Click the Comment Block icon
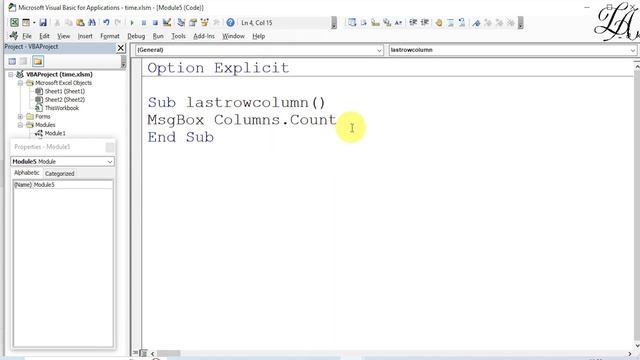The height and width of the screenshot is (360, 640). (x=450, y=22)
